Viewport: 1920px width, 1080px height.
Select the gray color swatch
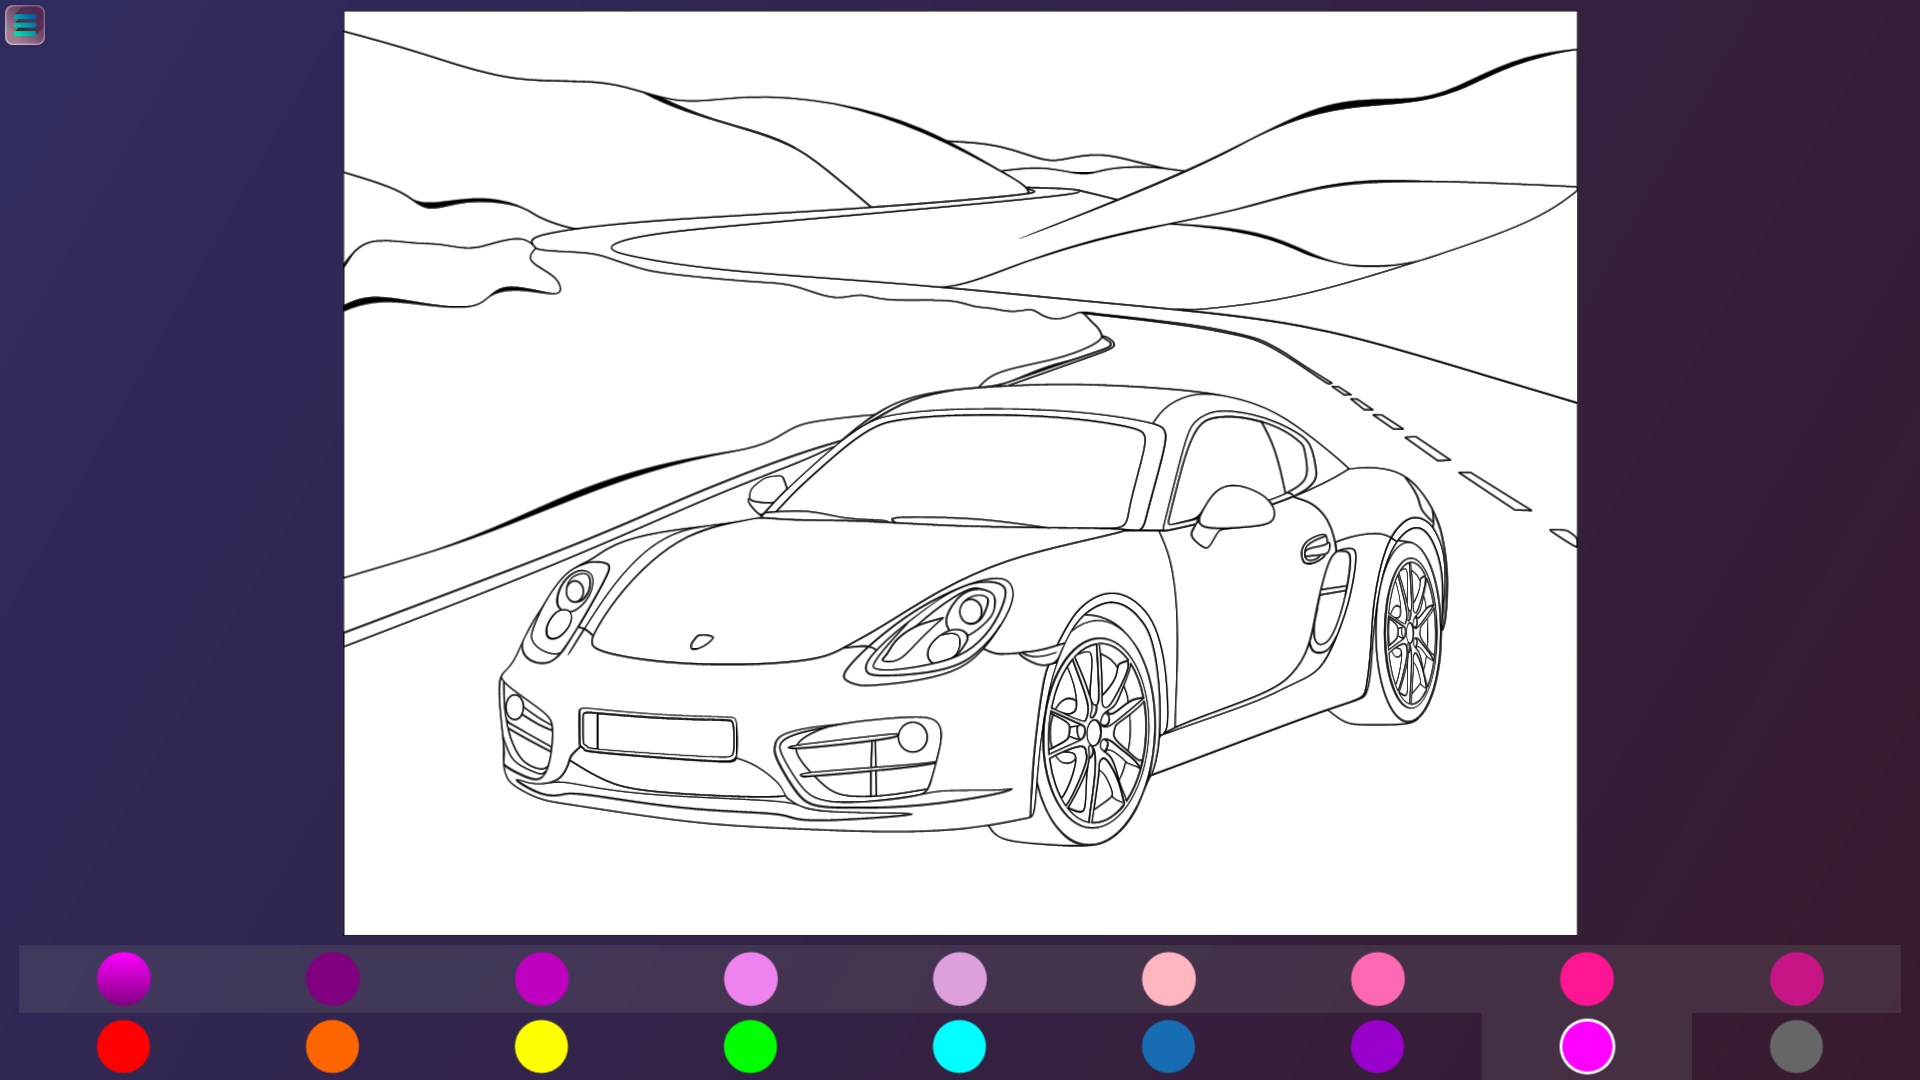(1796, 1046)
